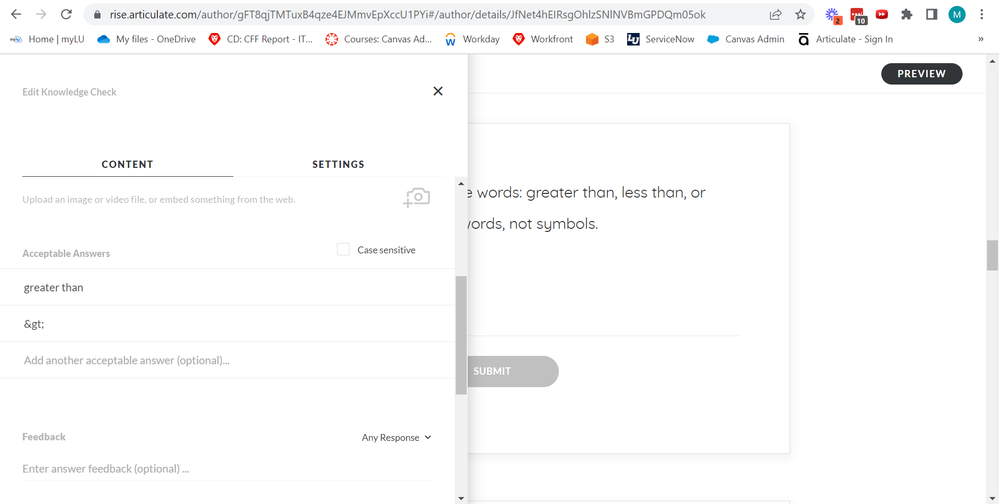Click the answer feedback text field

pyautogui.click(x=226, y=468)
